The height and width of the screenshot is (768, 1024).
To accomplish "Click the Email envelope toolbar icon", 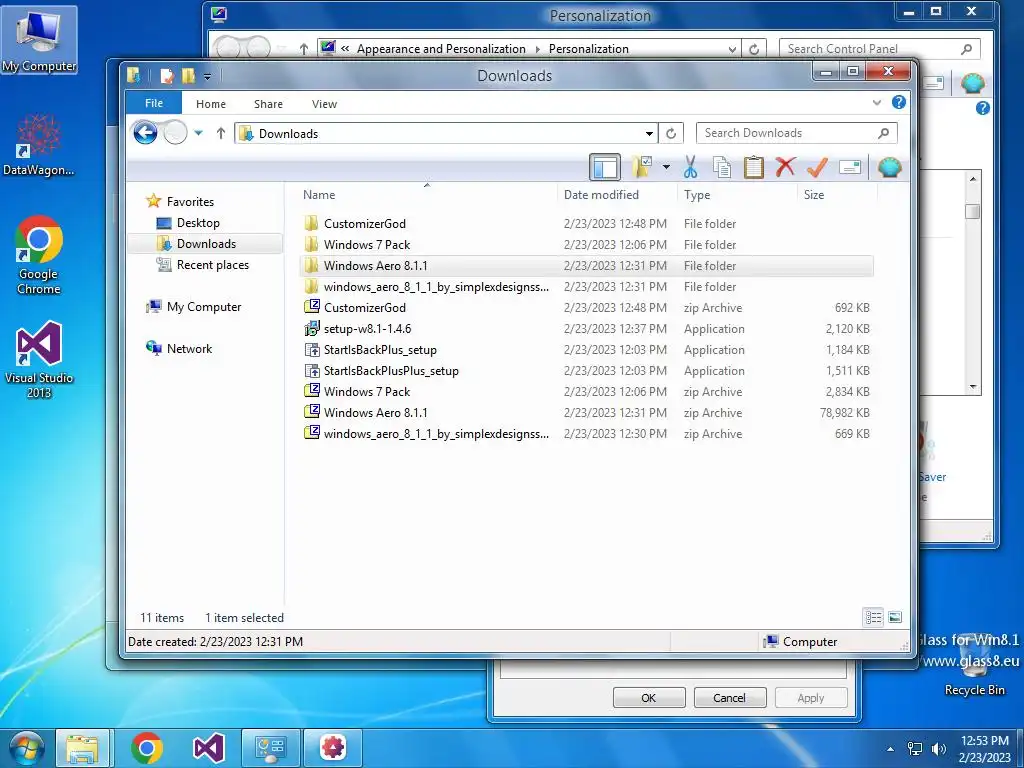I will click(850, 167).
